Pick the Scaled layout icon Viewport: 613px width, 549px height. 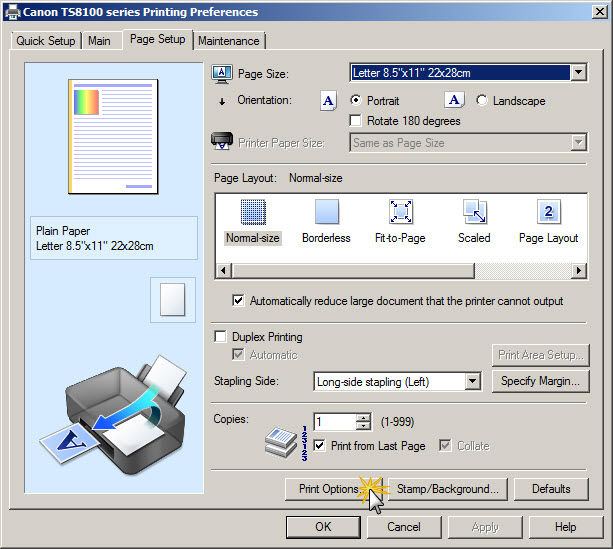click(x=474, y=212)
